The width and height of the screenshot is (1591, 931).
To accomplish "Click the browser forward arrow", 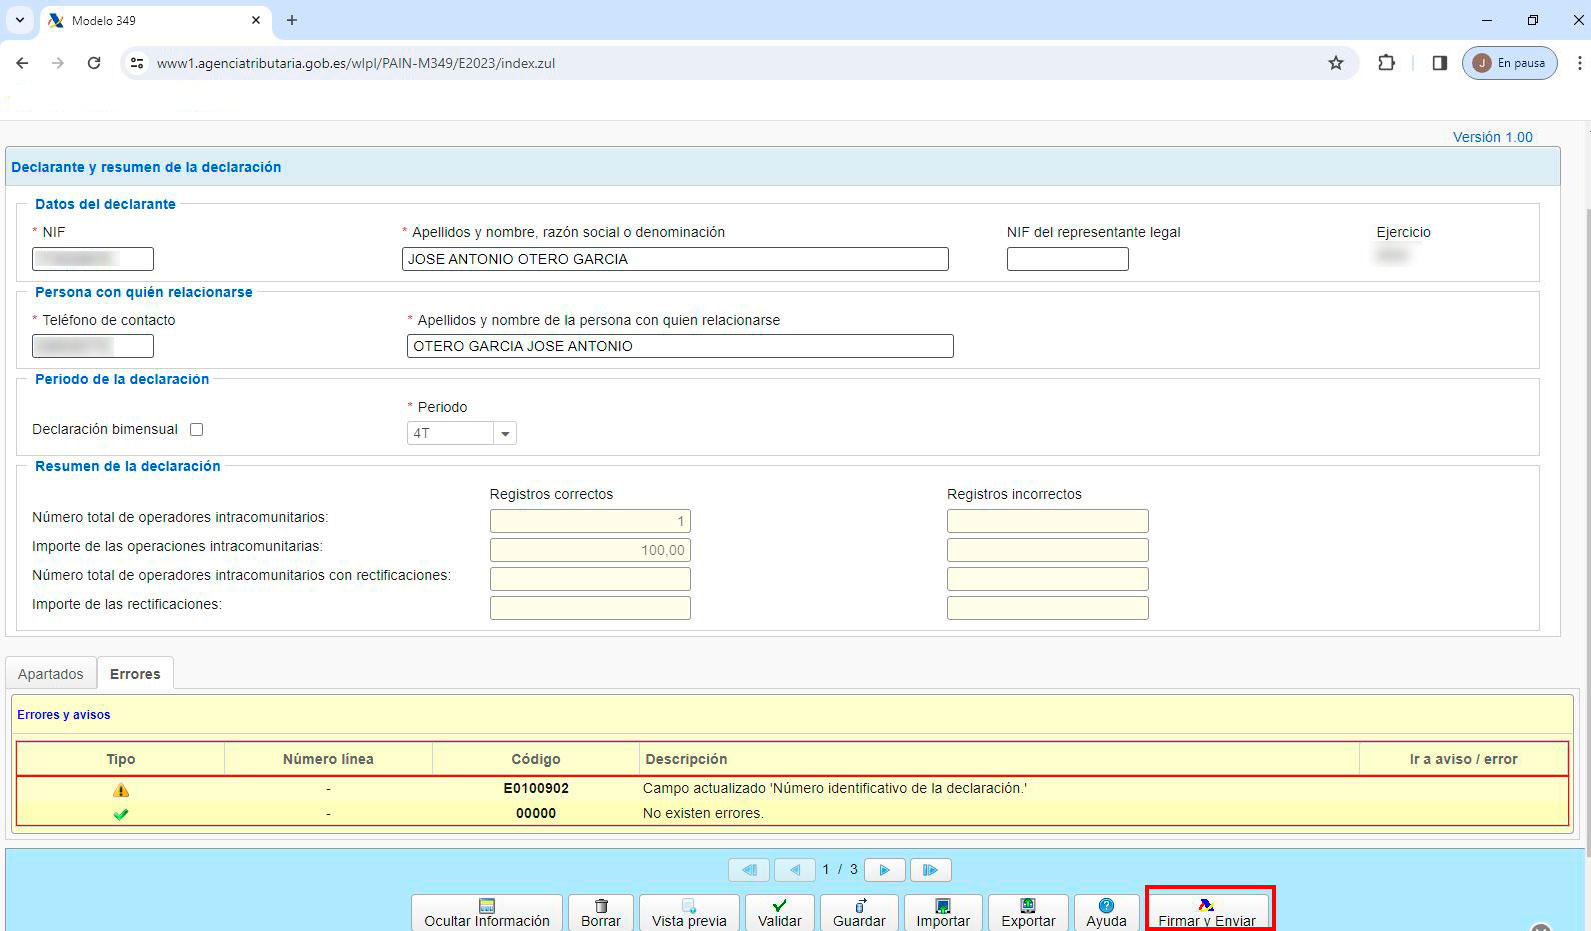I will pyautogui.click(x=58, y=63).
